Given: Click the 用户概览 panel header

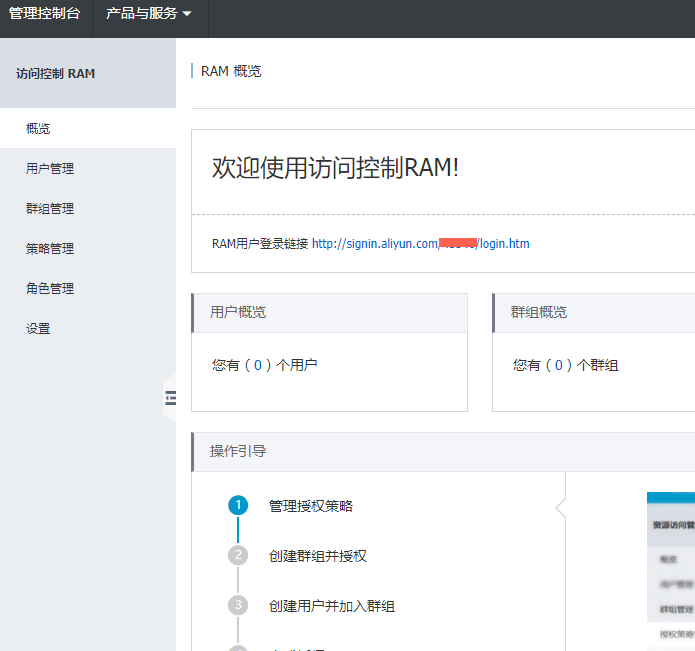Looking at the screenshot, I should (x=329, y=312).
